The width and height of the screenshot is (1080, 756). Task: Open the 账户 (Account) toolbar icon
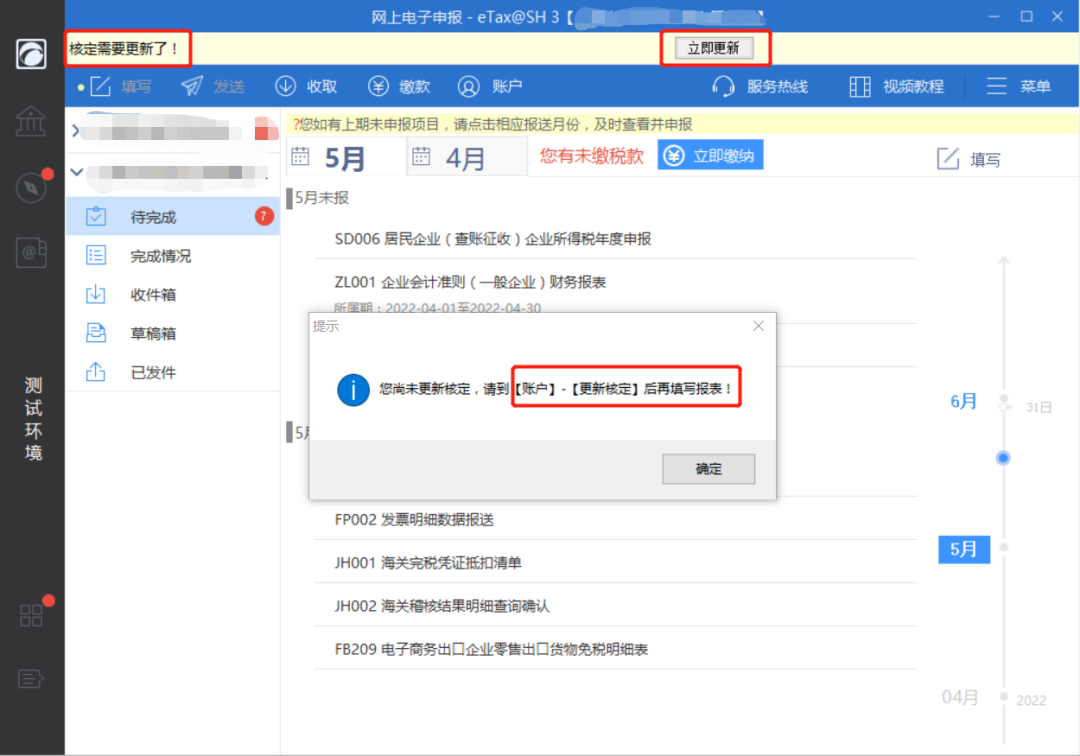(x=488, y=86)
